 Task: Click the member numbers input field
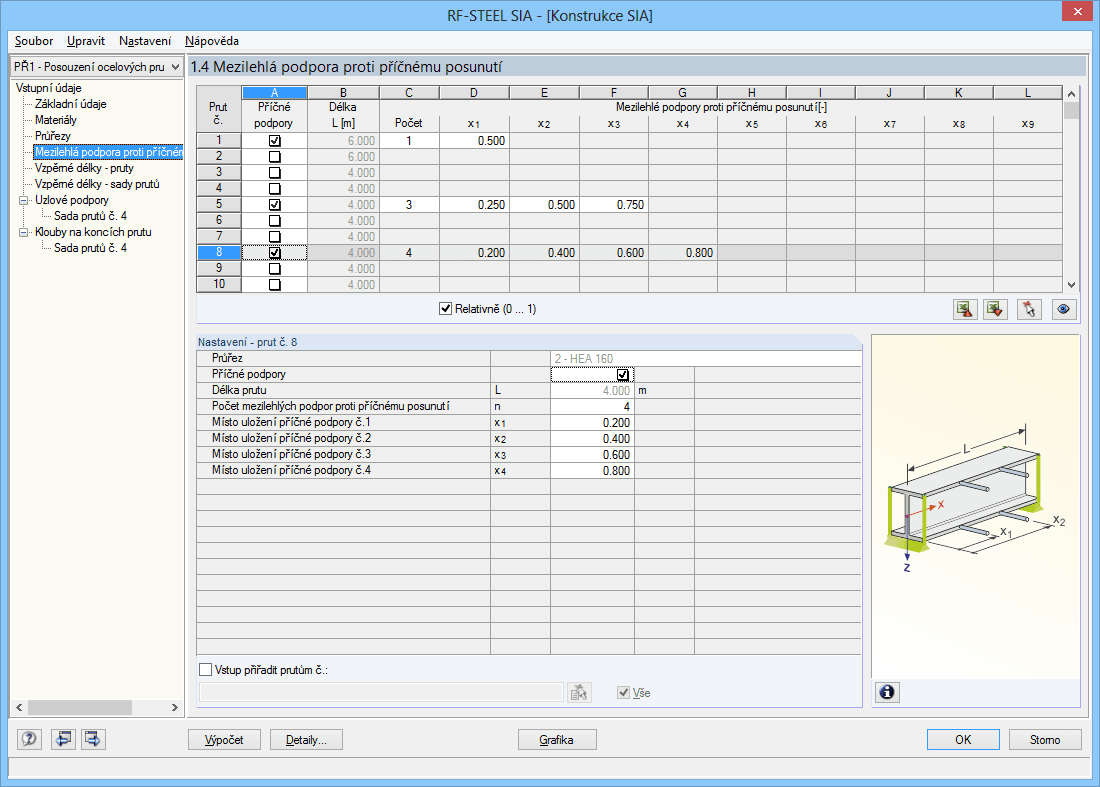tap(381, 693)
